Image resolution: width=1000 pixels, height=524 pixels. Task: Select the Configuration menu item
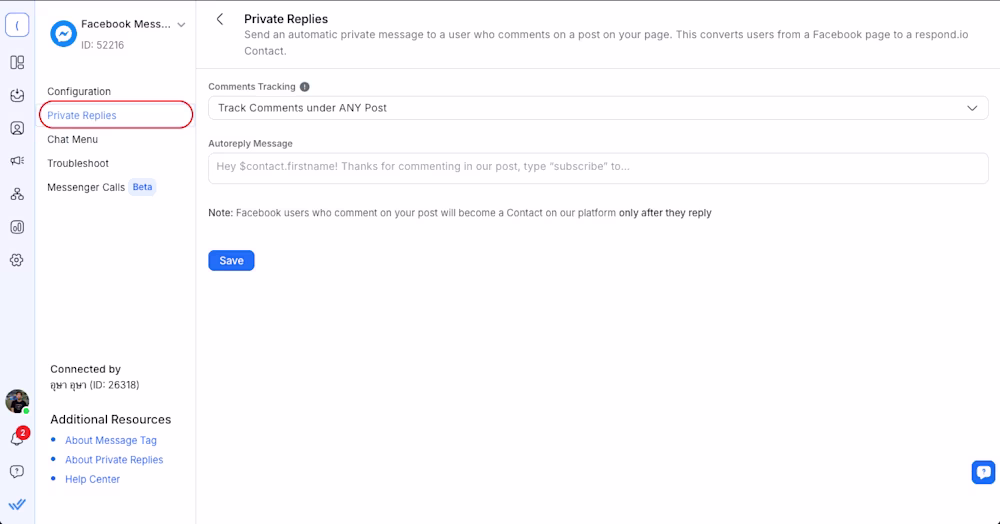(x=79, y=92)
